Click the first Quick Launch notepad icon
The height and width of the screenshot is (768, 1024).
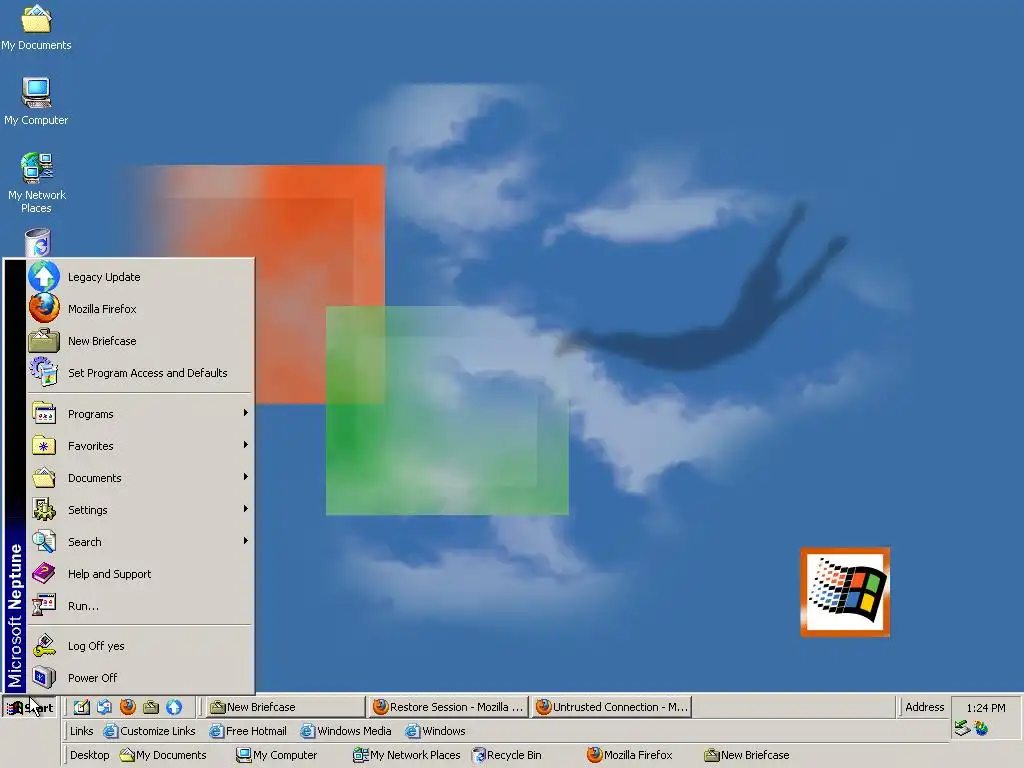(81, 707)
